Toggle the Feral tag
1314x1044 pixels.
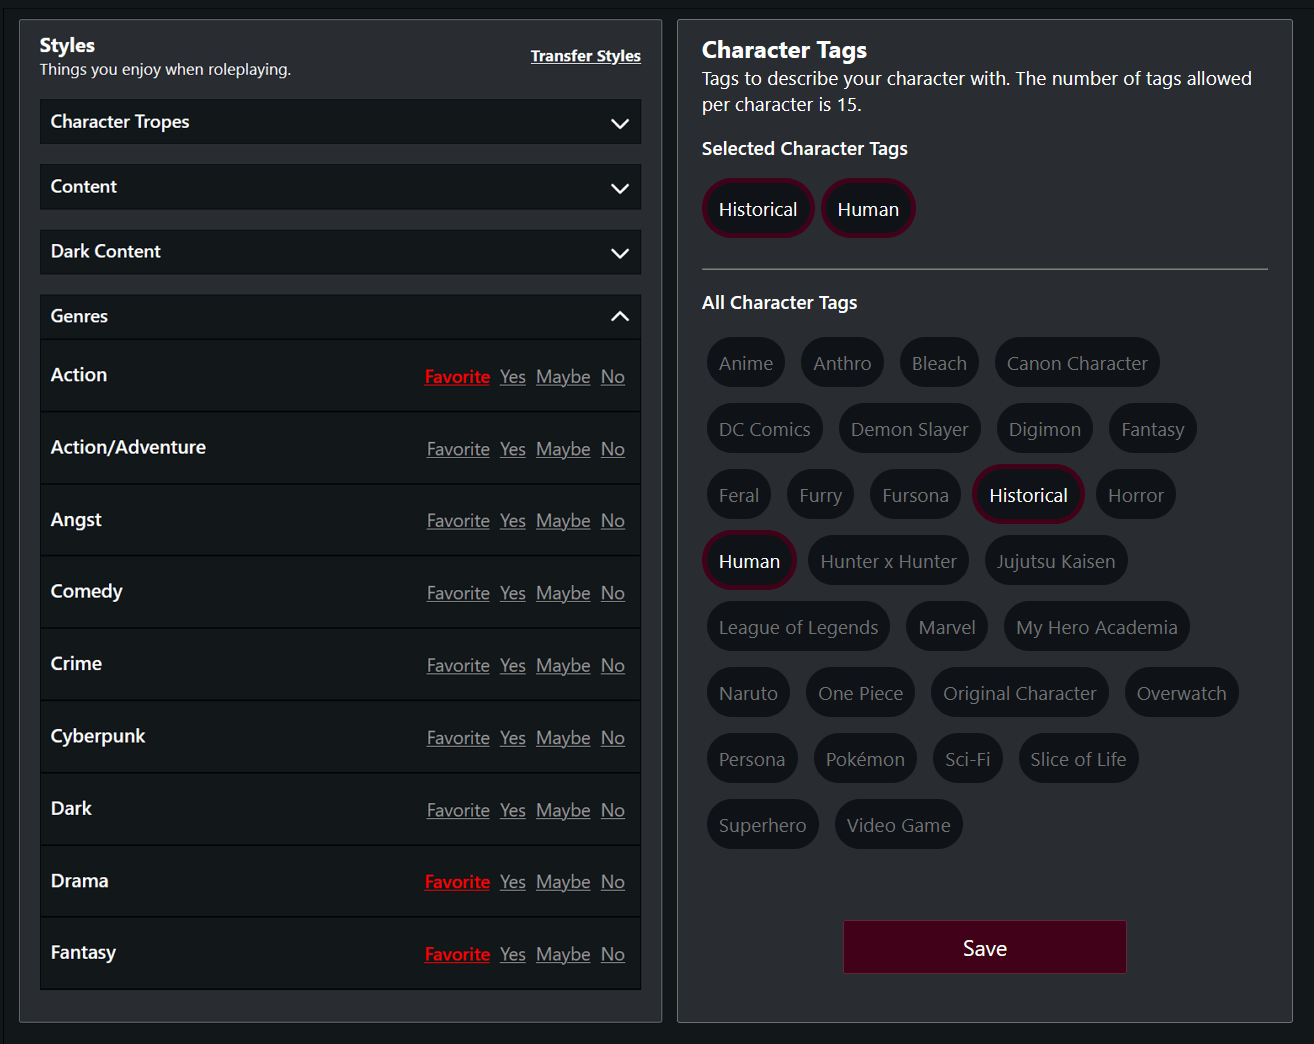[739, 495]
